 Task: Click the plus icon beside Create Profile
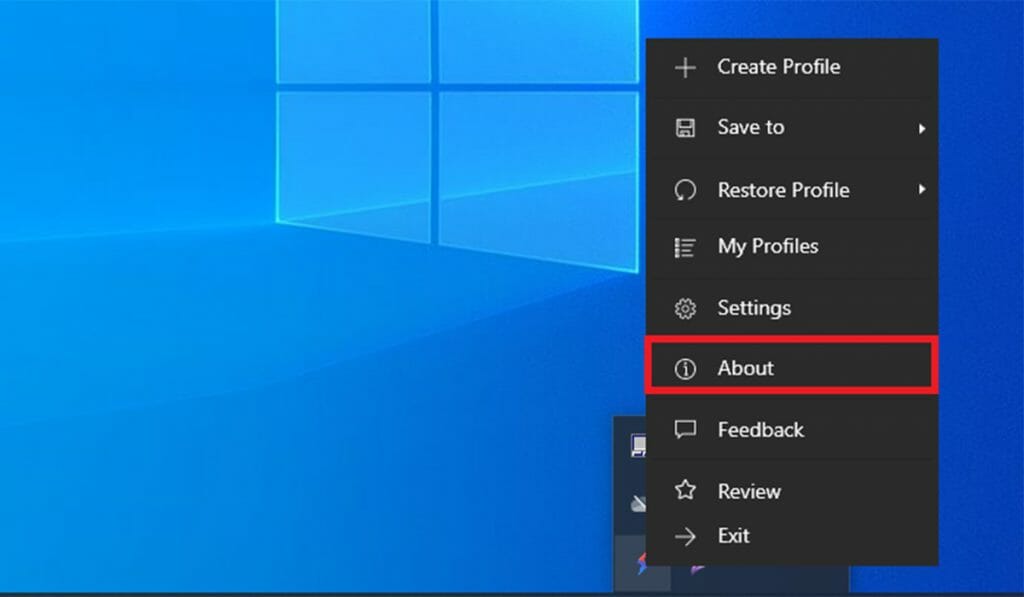point(685,68)
